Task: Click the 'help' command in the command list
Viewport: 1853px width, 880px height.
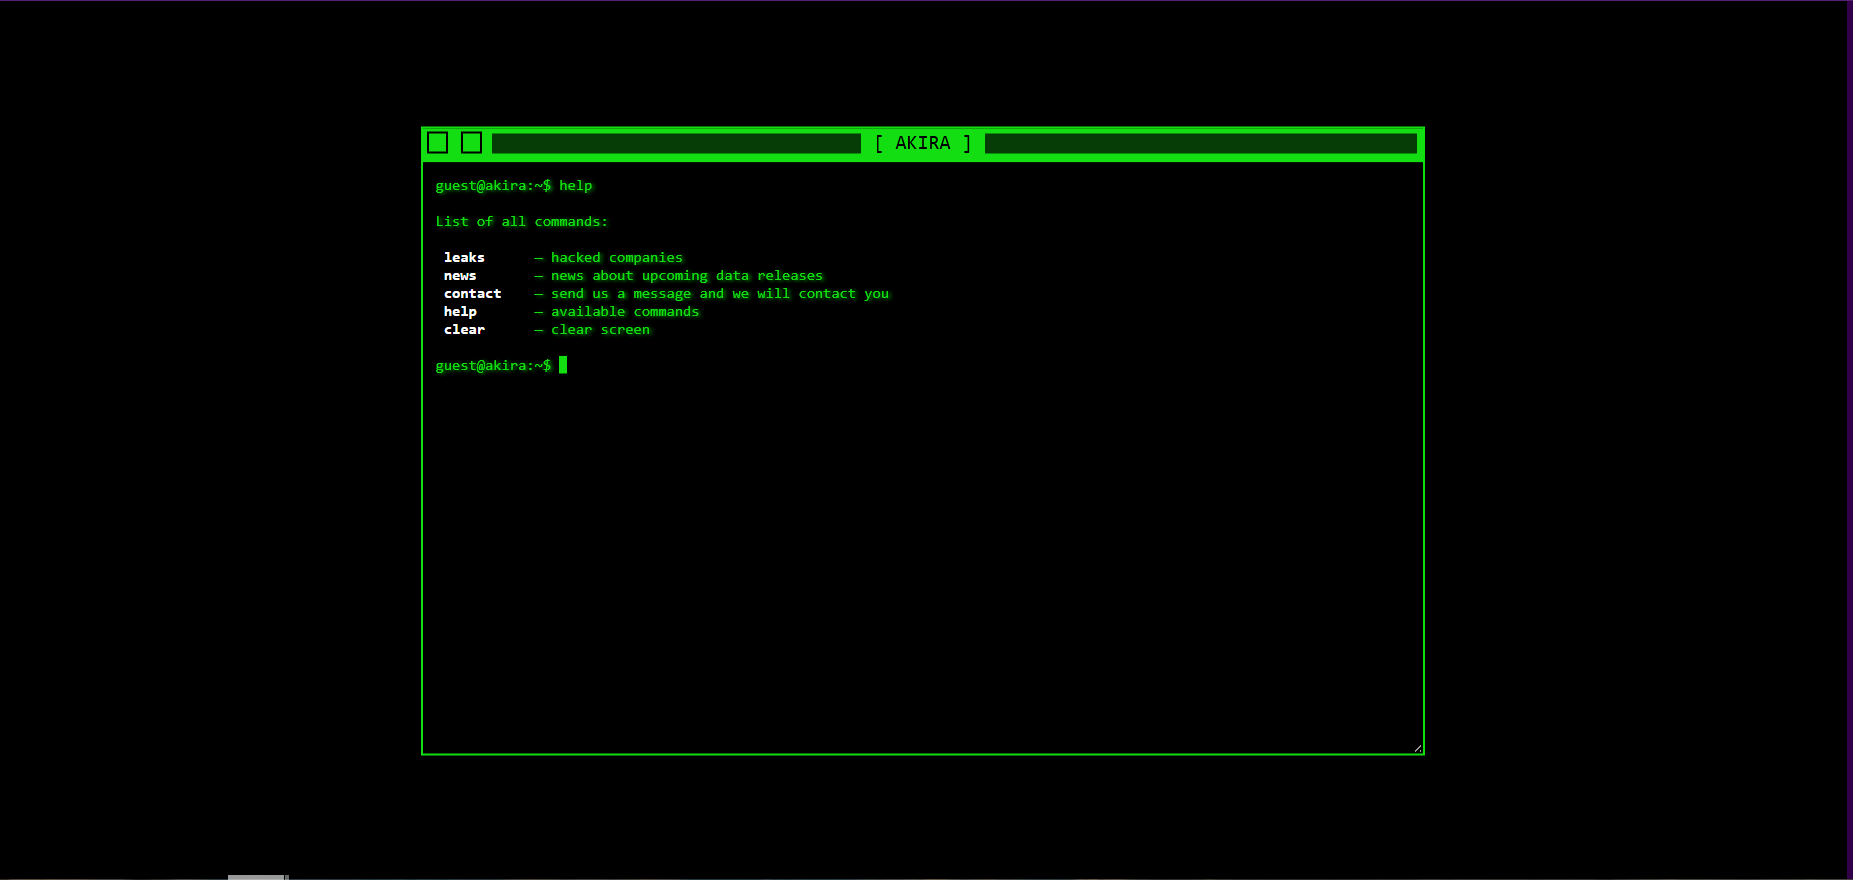Action: [460, 312]
